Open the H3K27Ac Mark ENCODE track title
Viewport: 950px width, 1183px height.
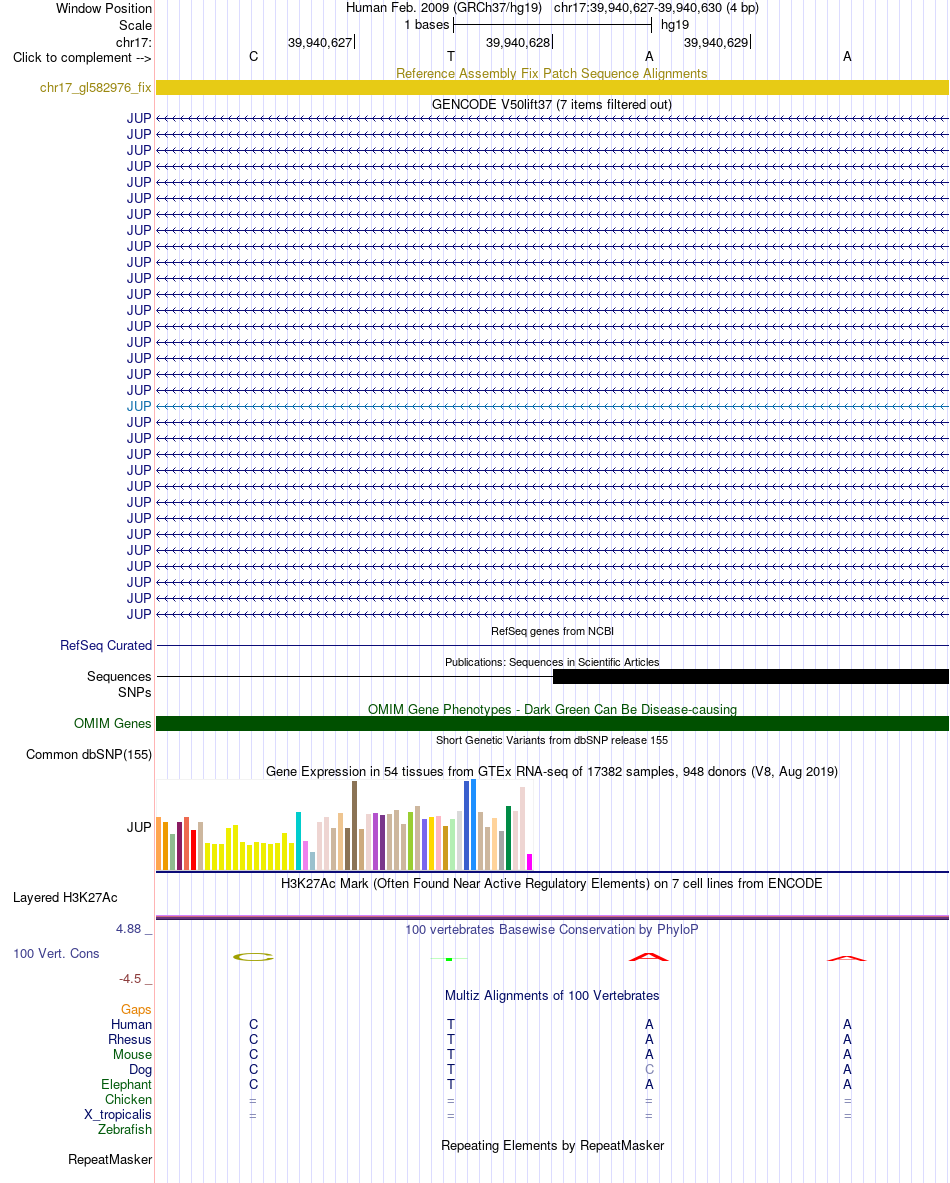[x=552, y=883]
